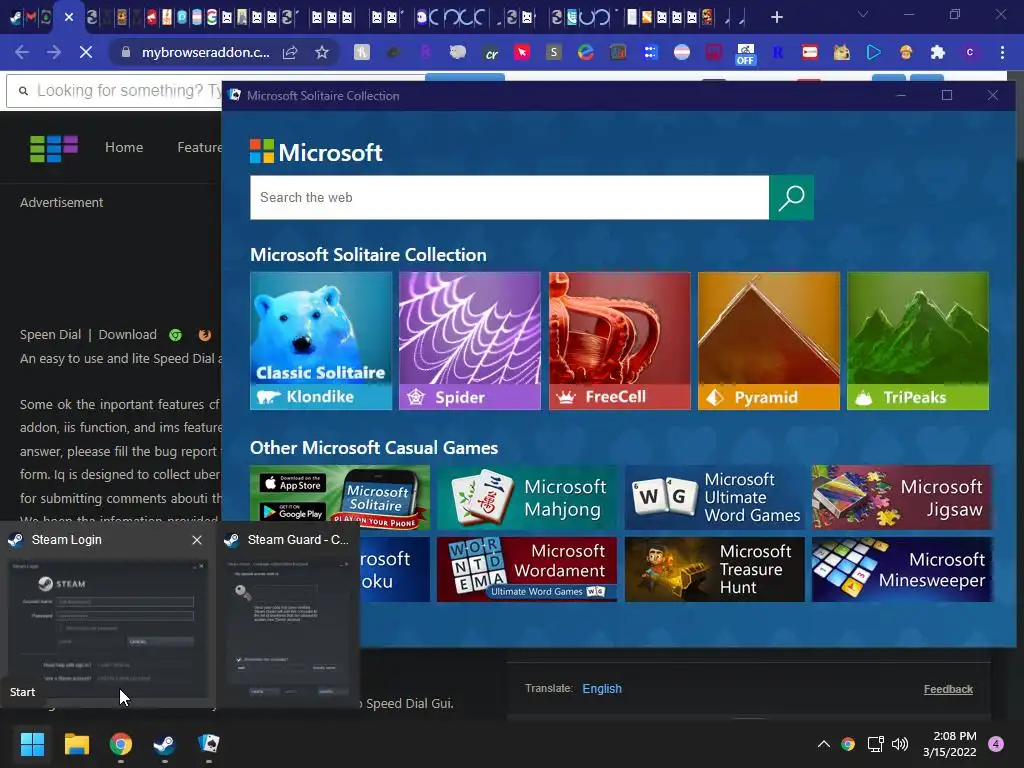Launch the TriPeaks solitaire tile

coord(918,341)
